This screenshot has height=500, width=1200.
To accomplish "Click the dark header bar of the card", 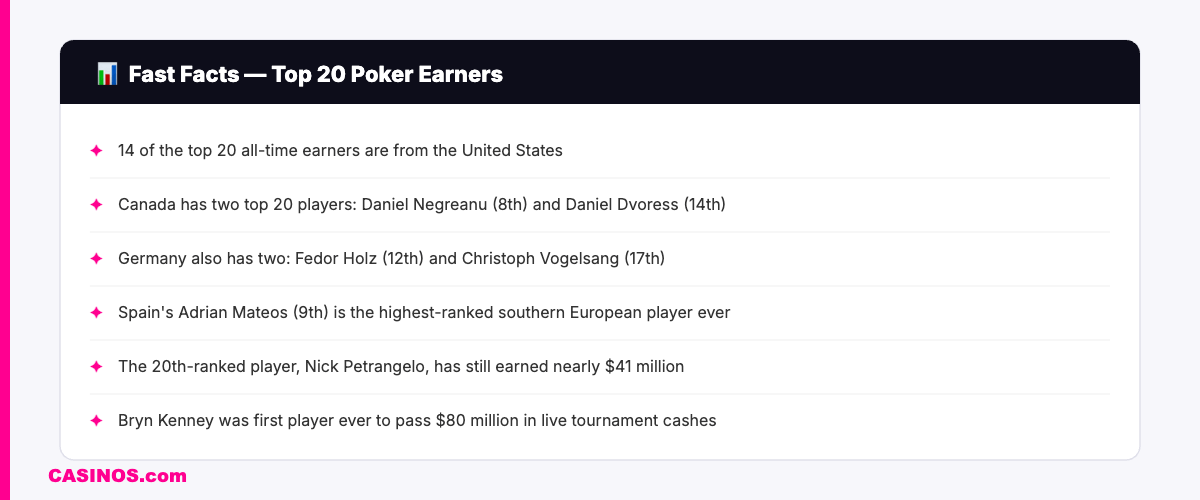I will click(x=800, y=73).
